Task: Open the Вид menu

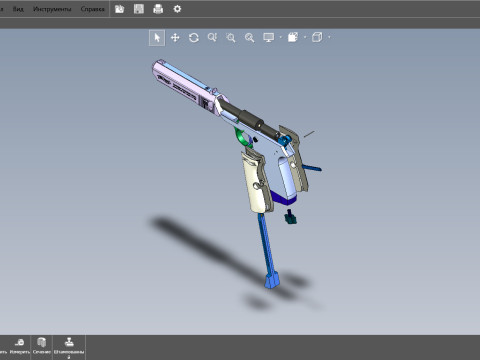Action: [18, 9]
